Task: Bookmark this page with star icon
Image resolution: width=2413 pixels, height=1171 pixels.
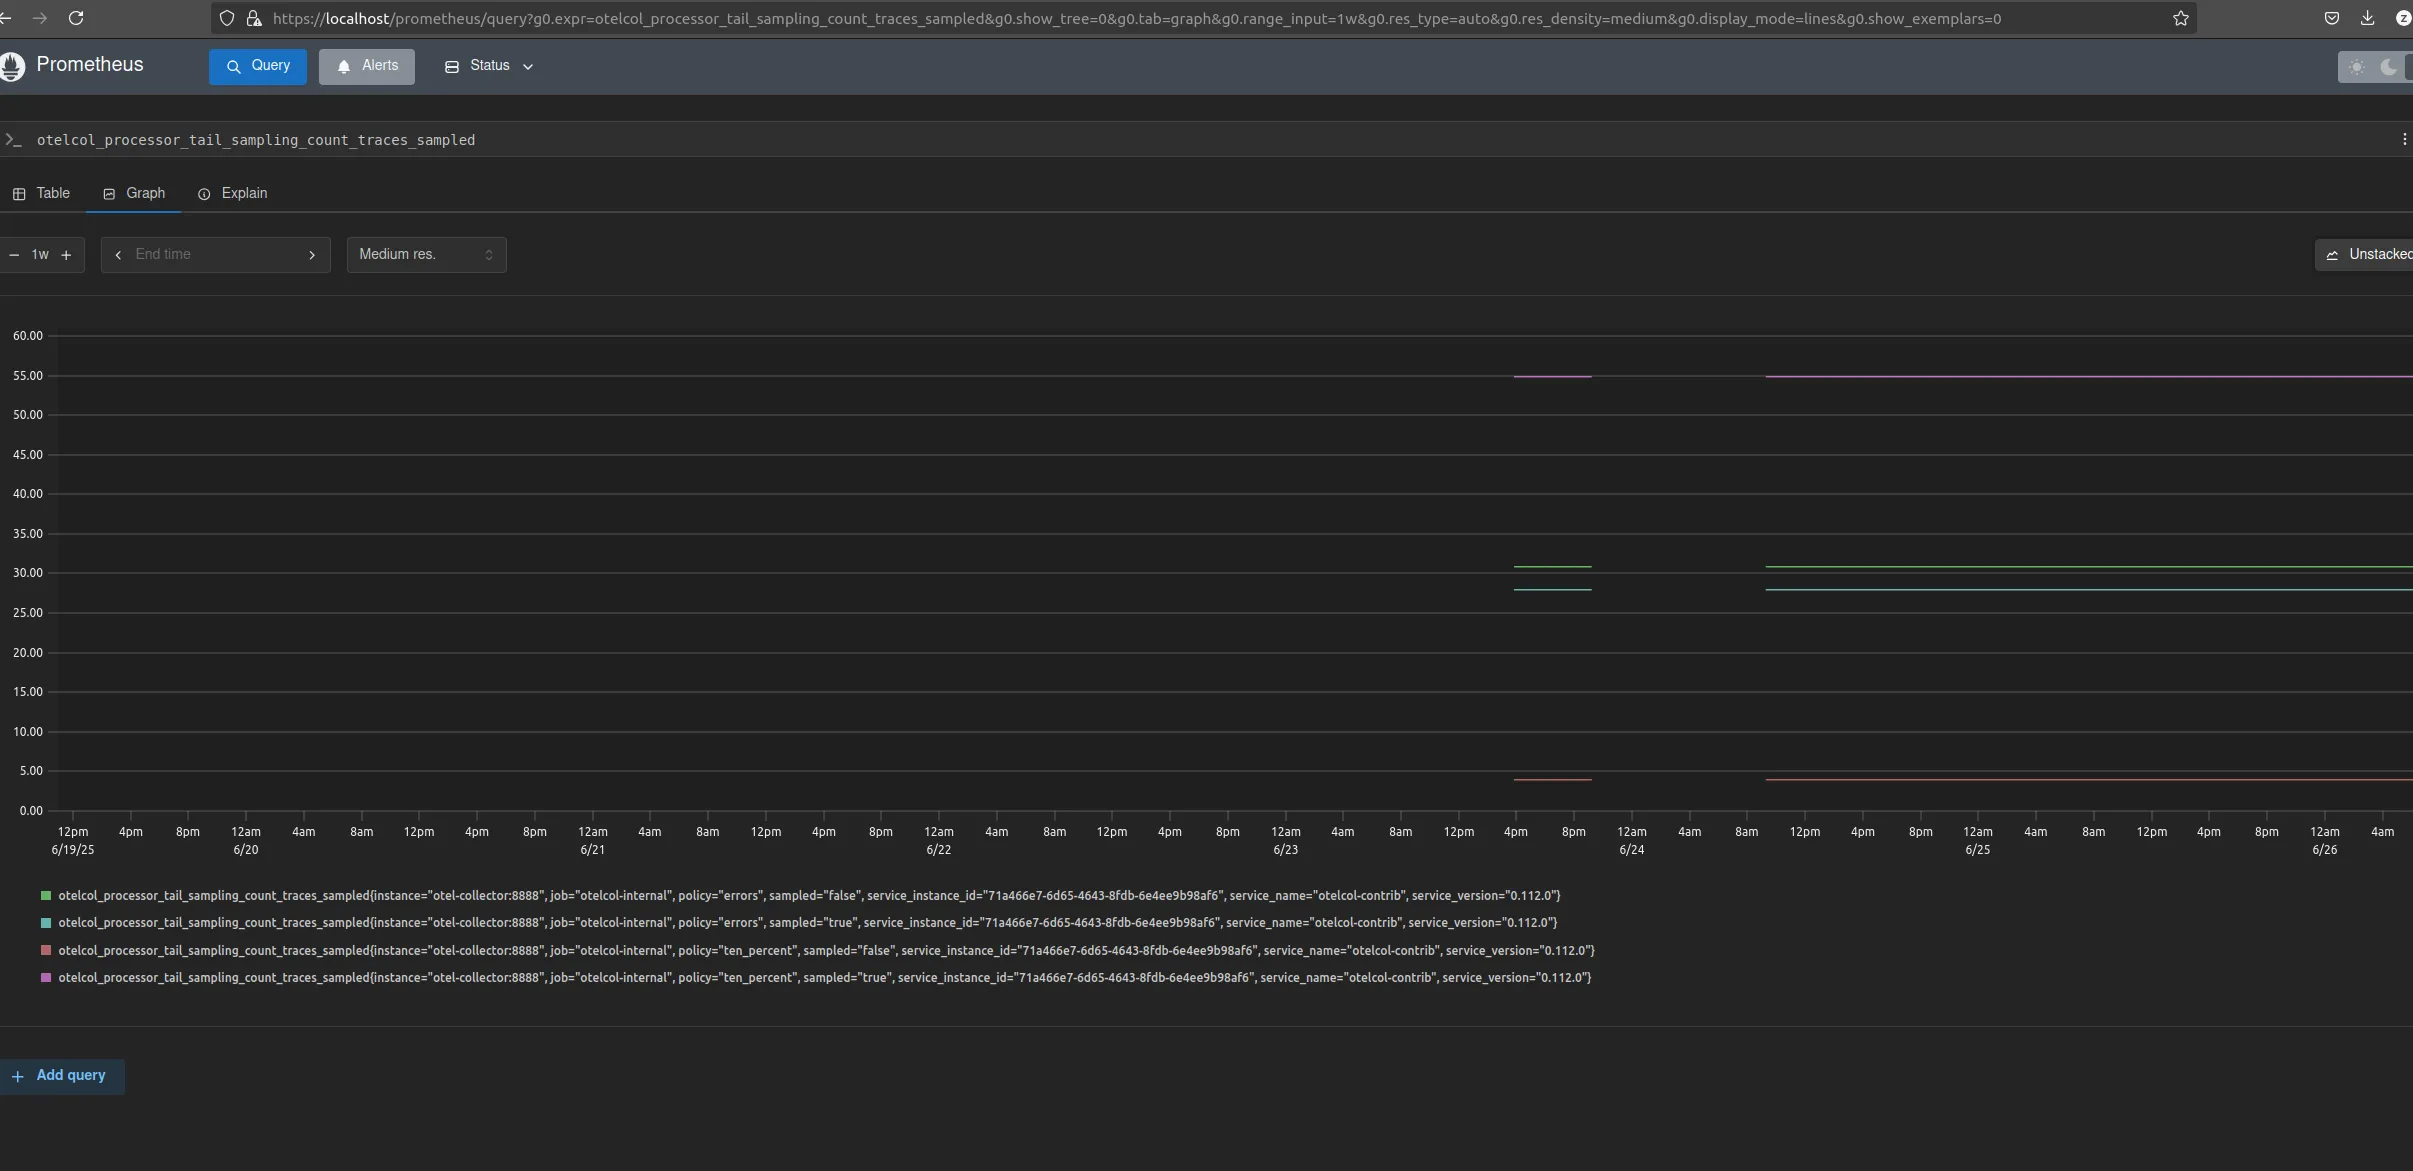Action: pyautogui.click(x=2180, y=18)
